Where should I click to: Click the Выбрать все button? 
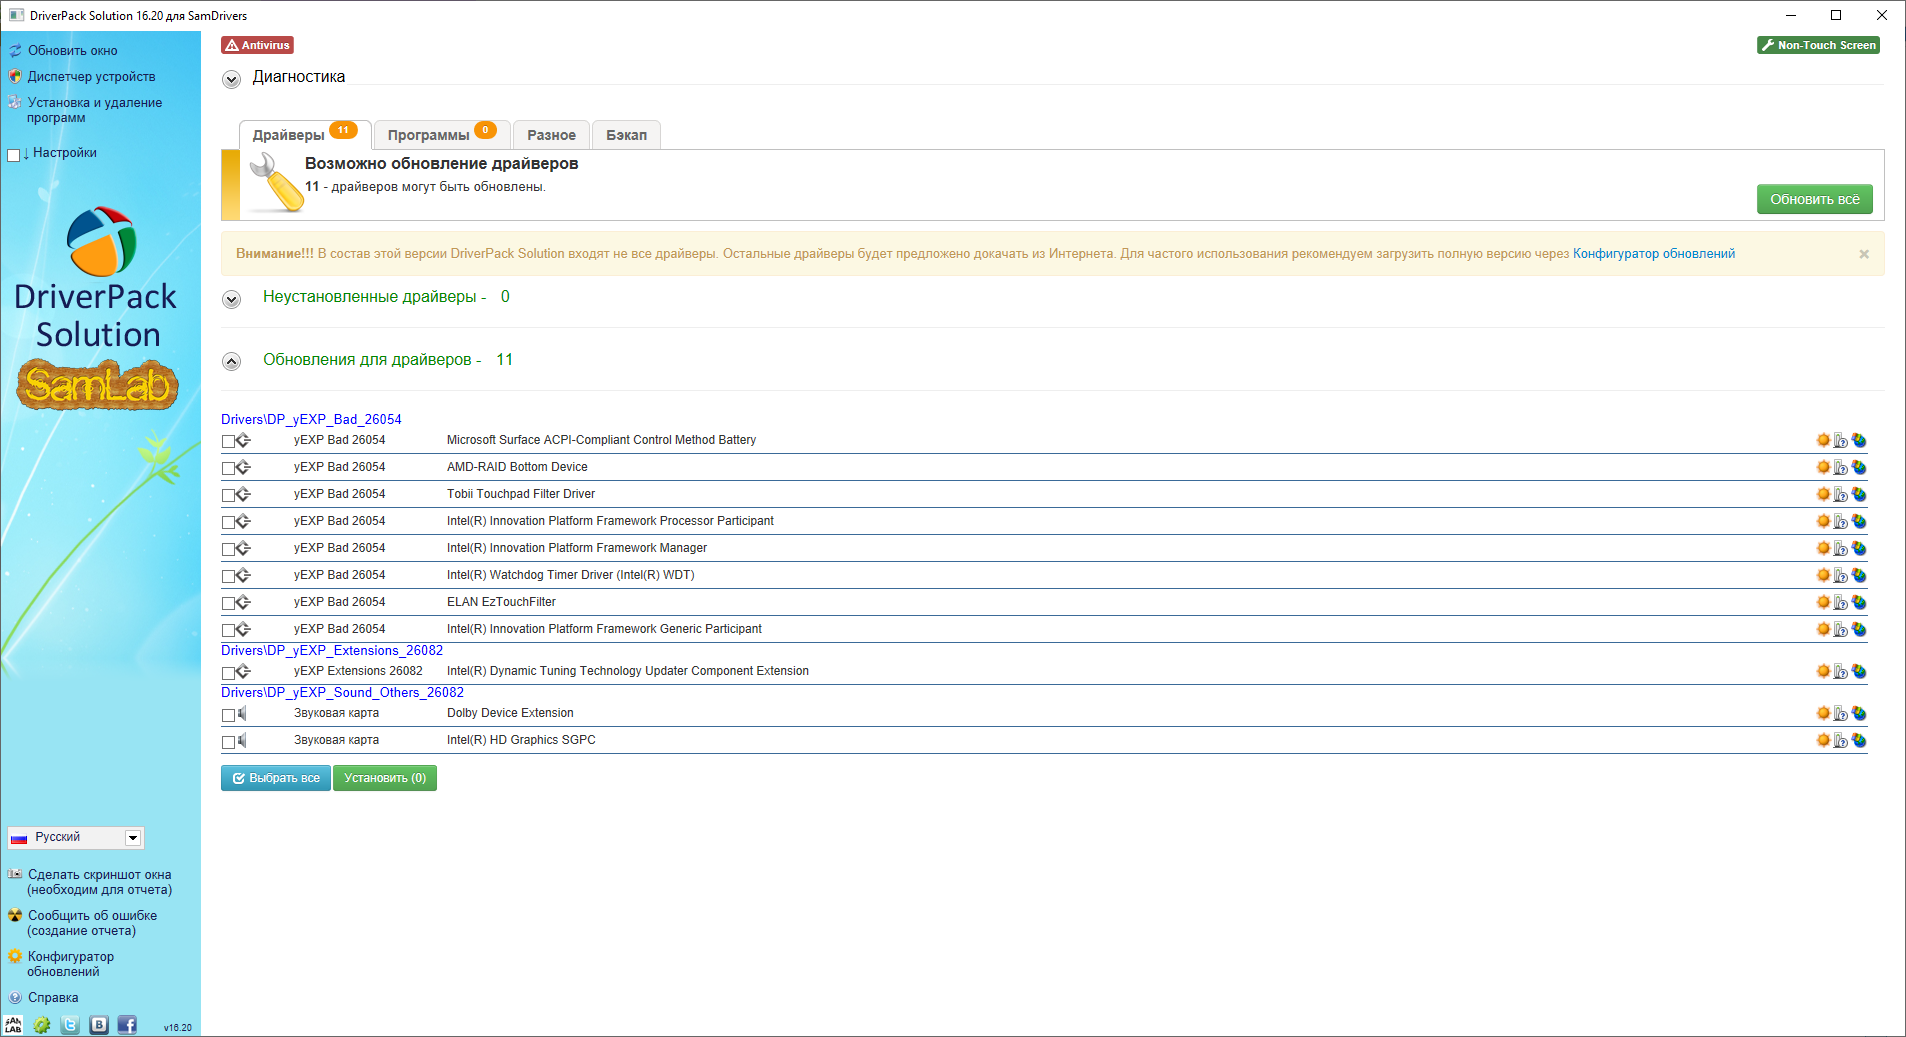tap(276, 778)
